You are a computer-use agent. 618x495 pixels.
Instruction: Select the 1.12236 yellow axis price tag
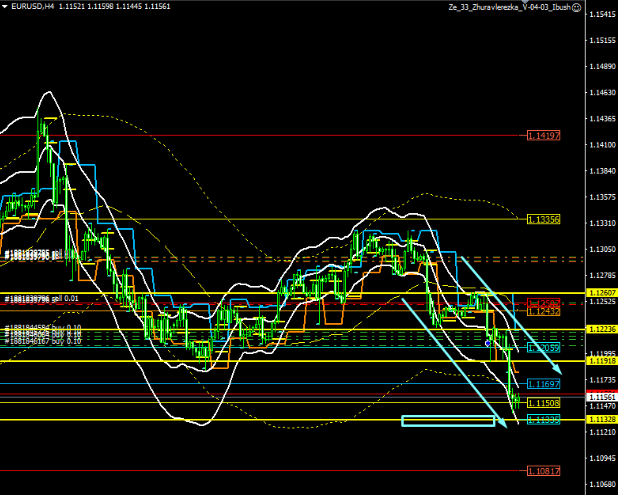[600, 329]
